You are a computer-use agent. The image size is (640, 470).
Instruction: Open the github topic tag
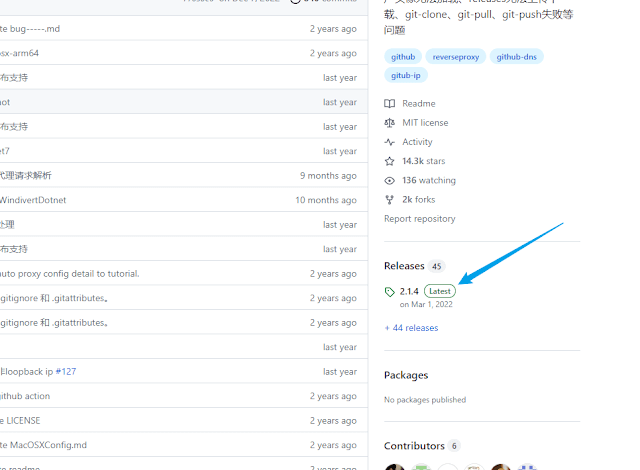(x=403, y=57)
